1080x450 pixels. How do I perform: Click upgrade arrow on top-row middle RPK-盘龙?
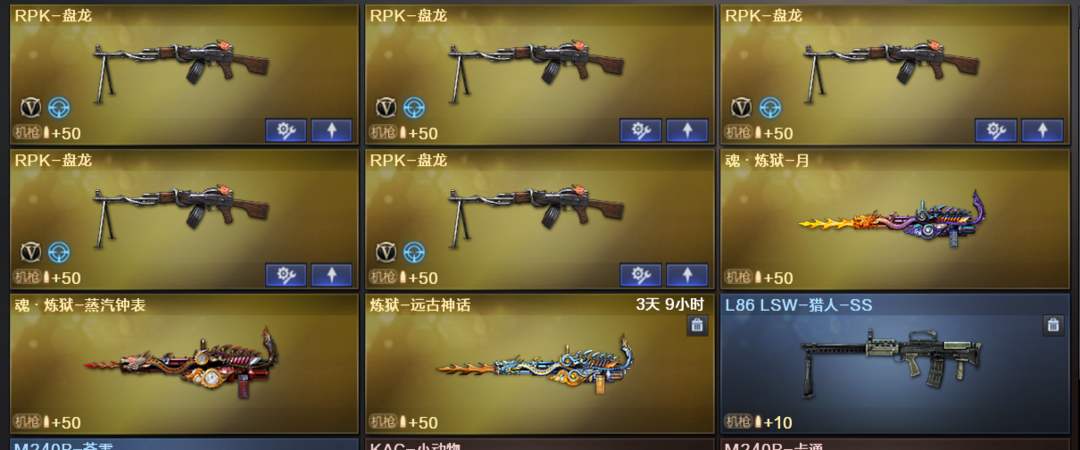coord(687,130)
